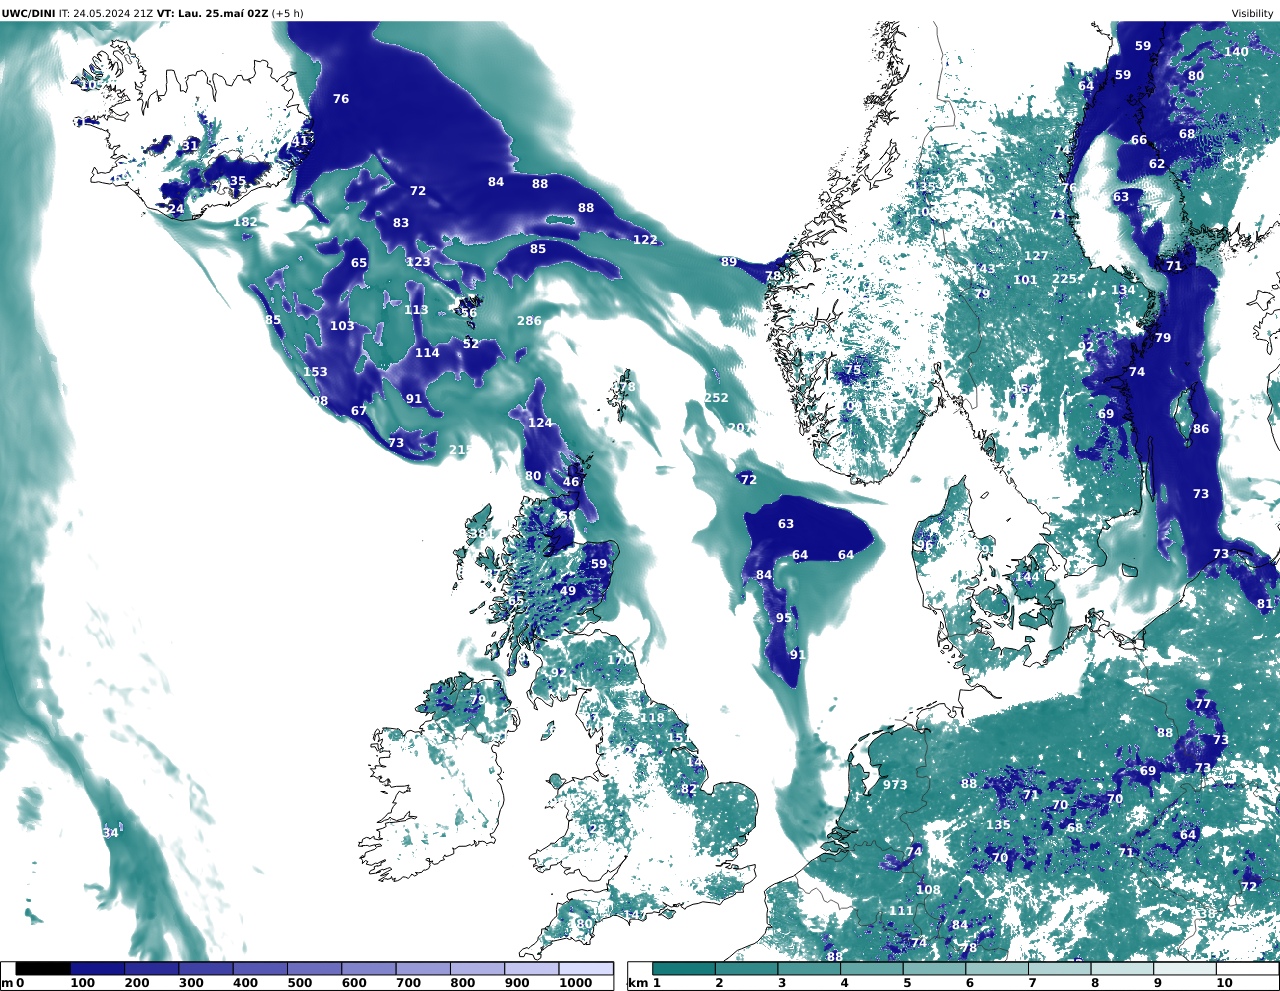Click the '24.05.2024 21Z' initial time text
The image size is (1280, 991).
point(113,13)
